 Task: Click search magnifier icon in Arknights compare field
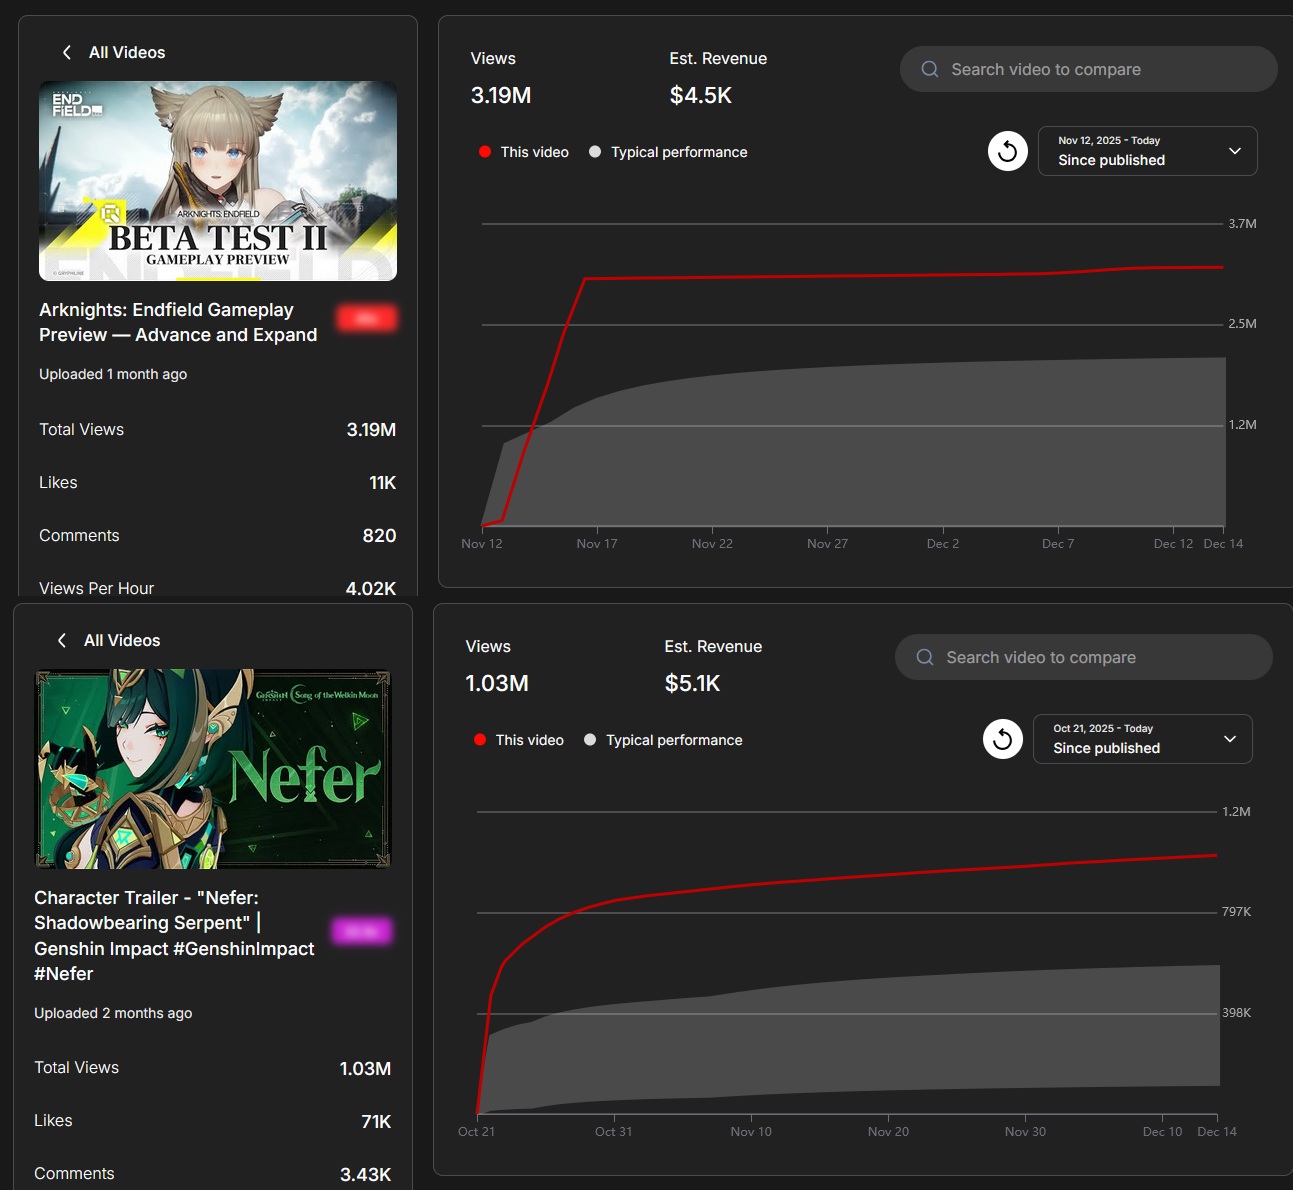pos(930,69)
